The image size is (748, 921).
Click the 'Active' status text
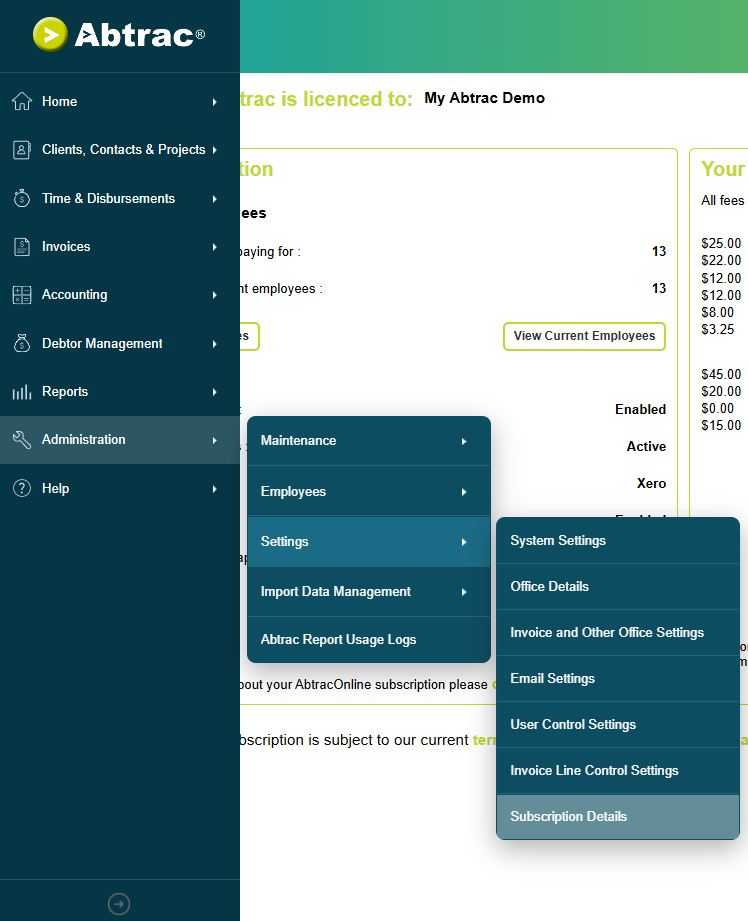[646, 446]
